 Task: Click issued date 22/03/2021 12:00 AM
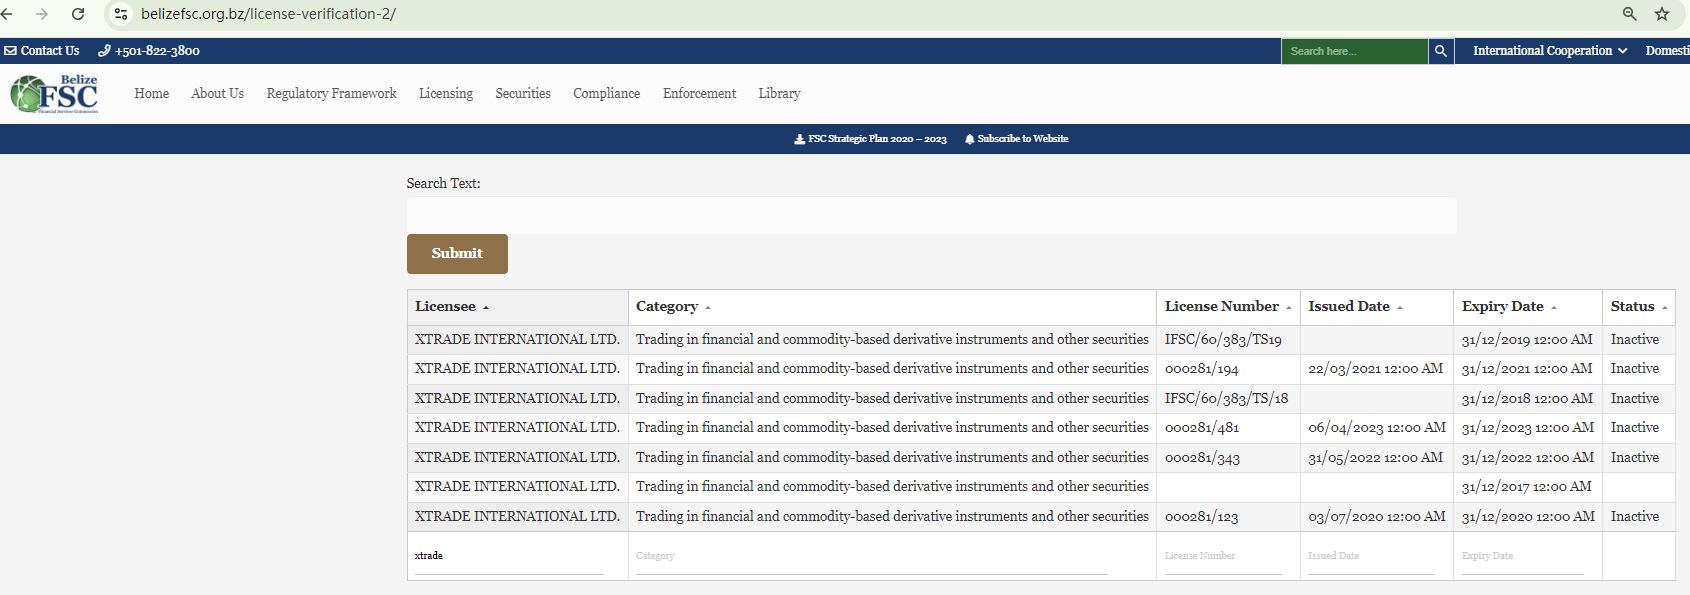pyautogui.click(x=1376, y=369)
